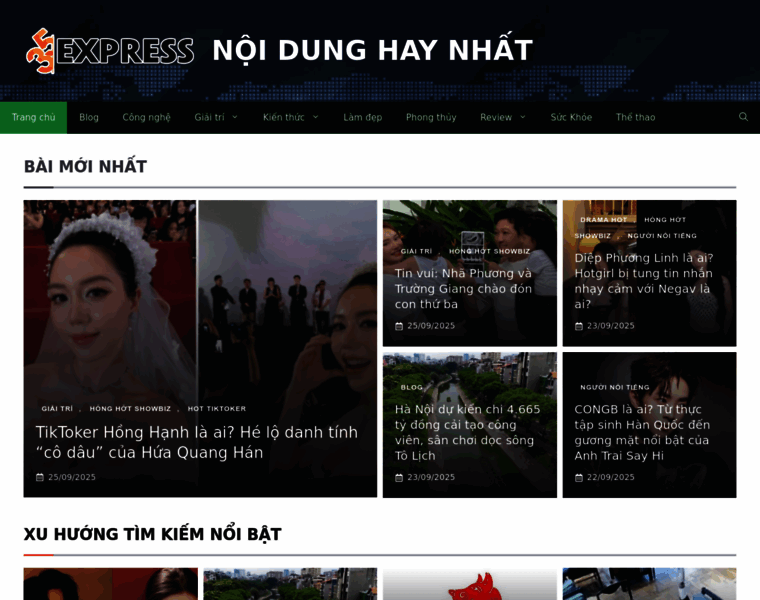Click Người nổi tiếng tag on the Diệp Phương Linh article
This screenshot has height=600, width=760.
click(662, 236)
